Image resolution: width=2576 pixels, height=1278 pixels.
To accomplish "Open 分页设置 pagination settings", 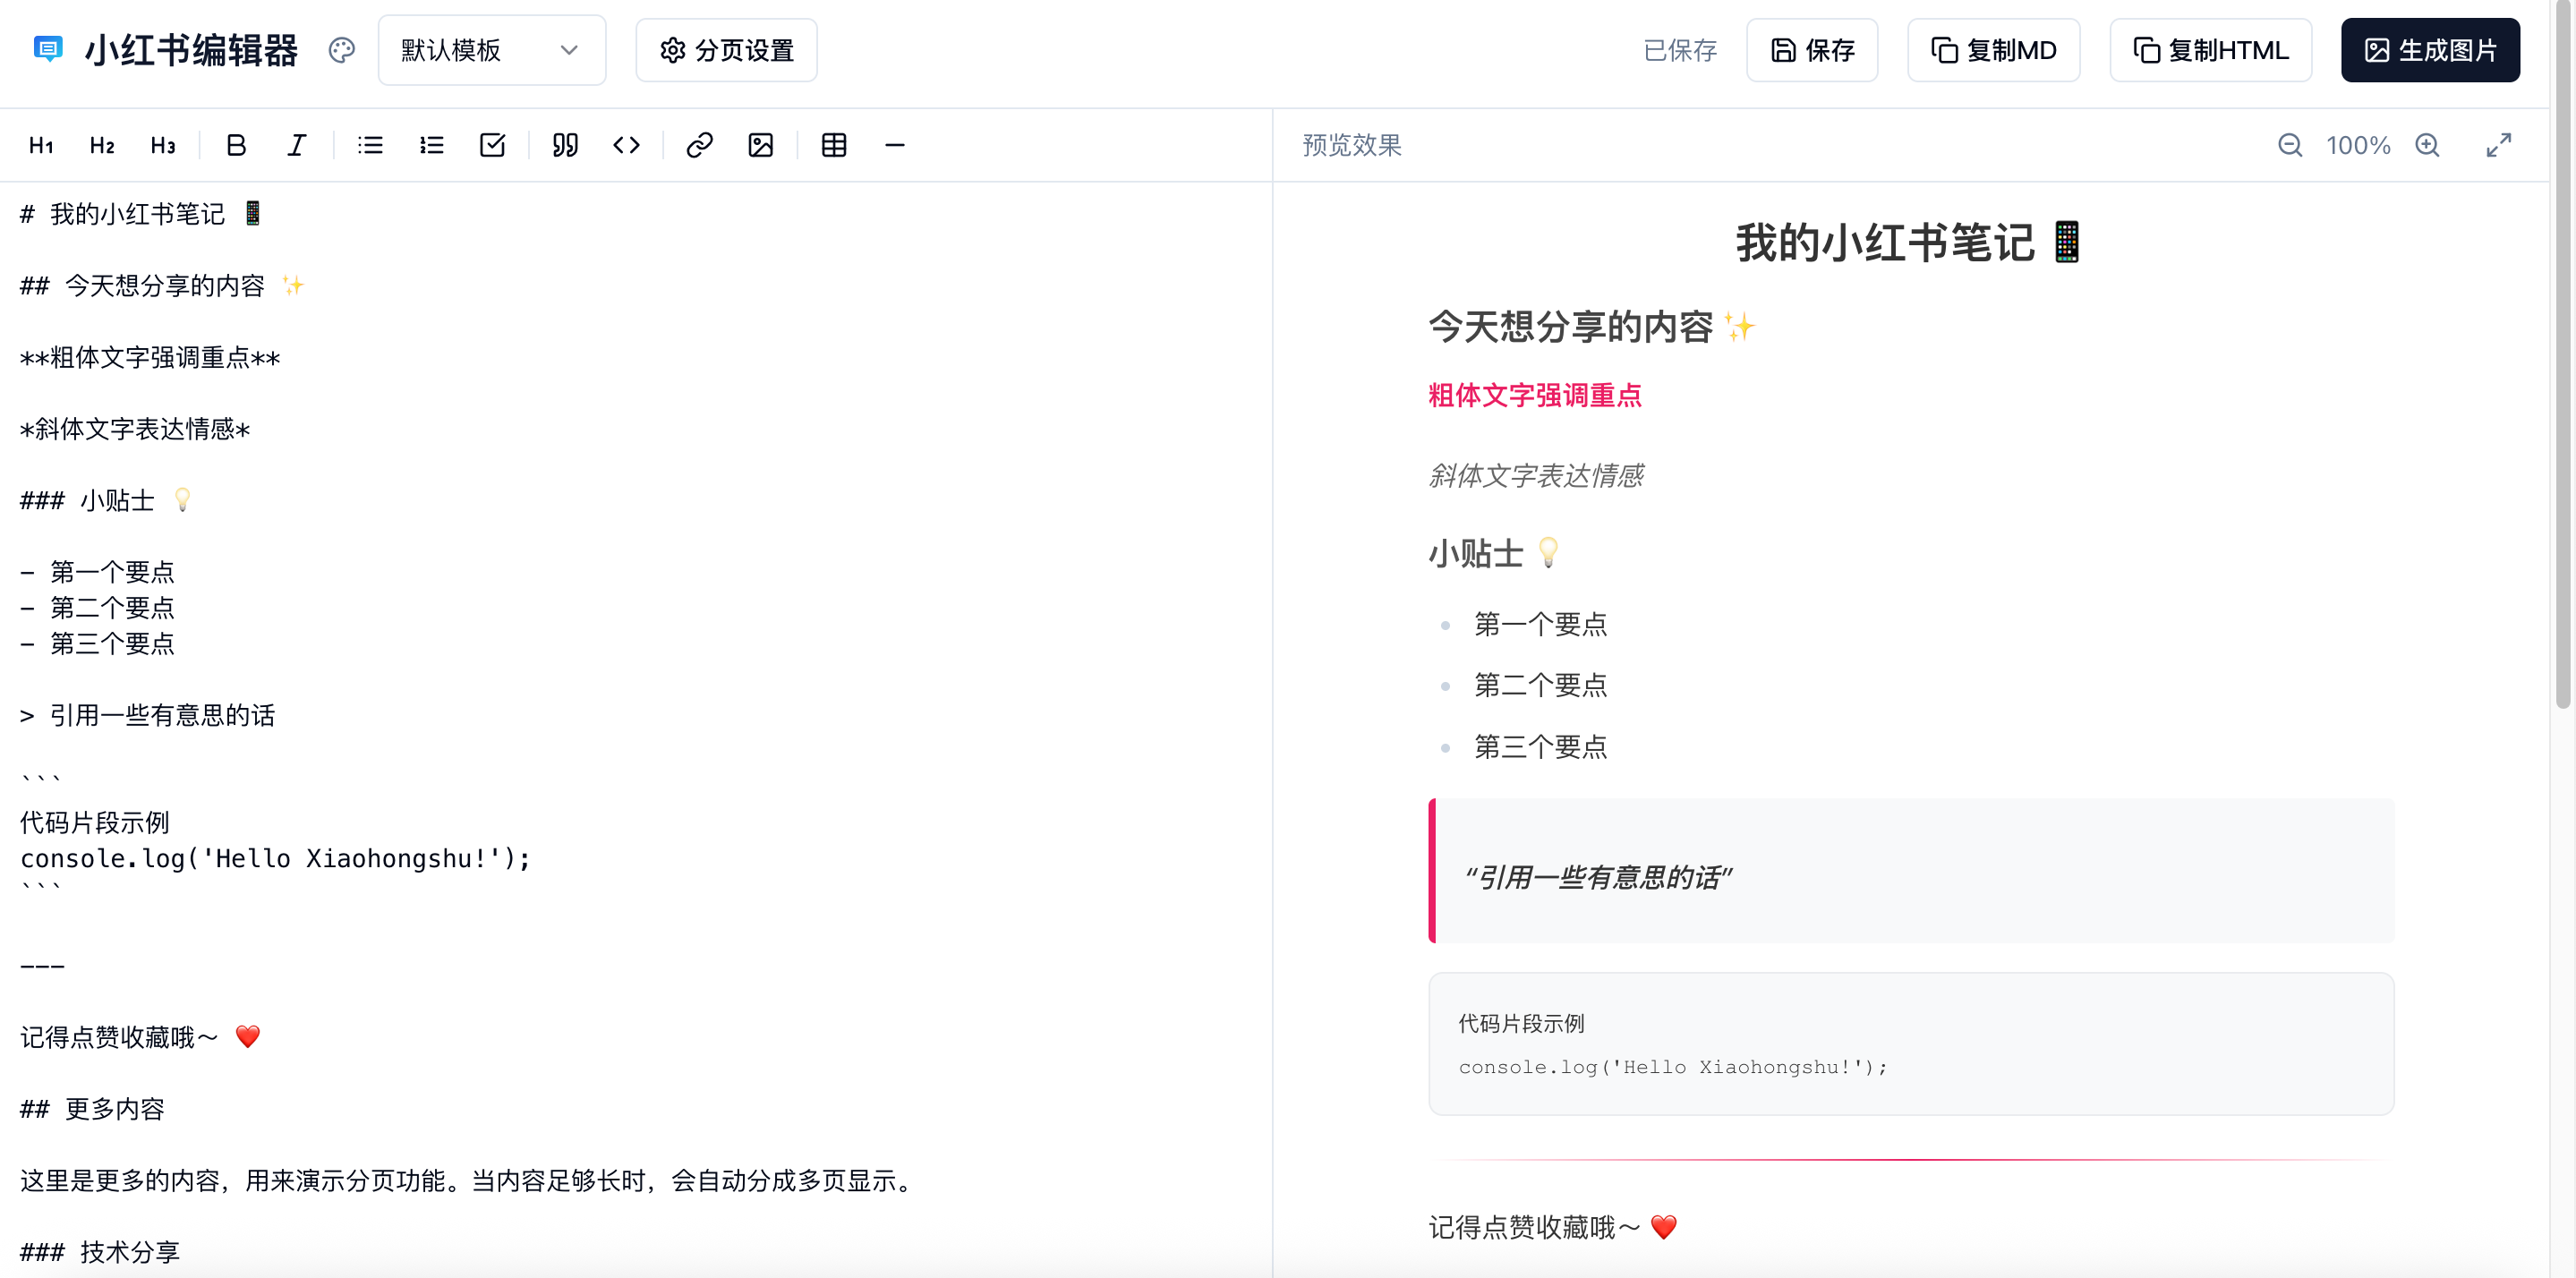I will (726, 50).
